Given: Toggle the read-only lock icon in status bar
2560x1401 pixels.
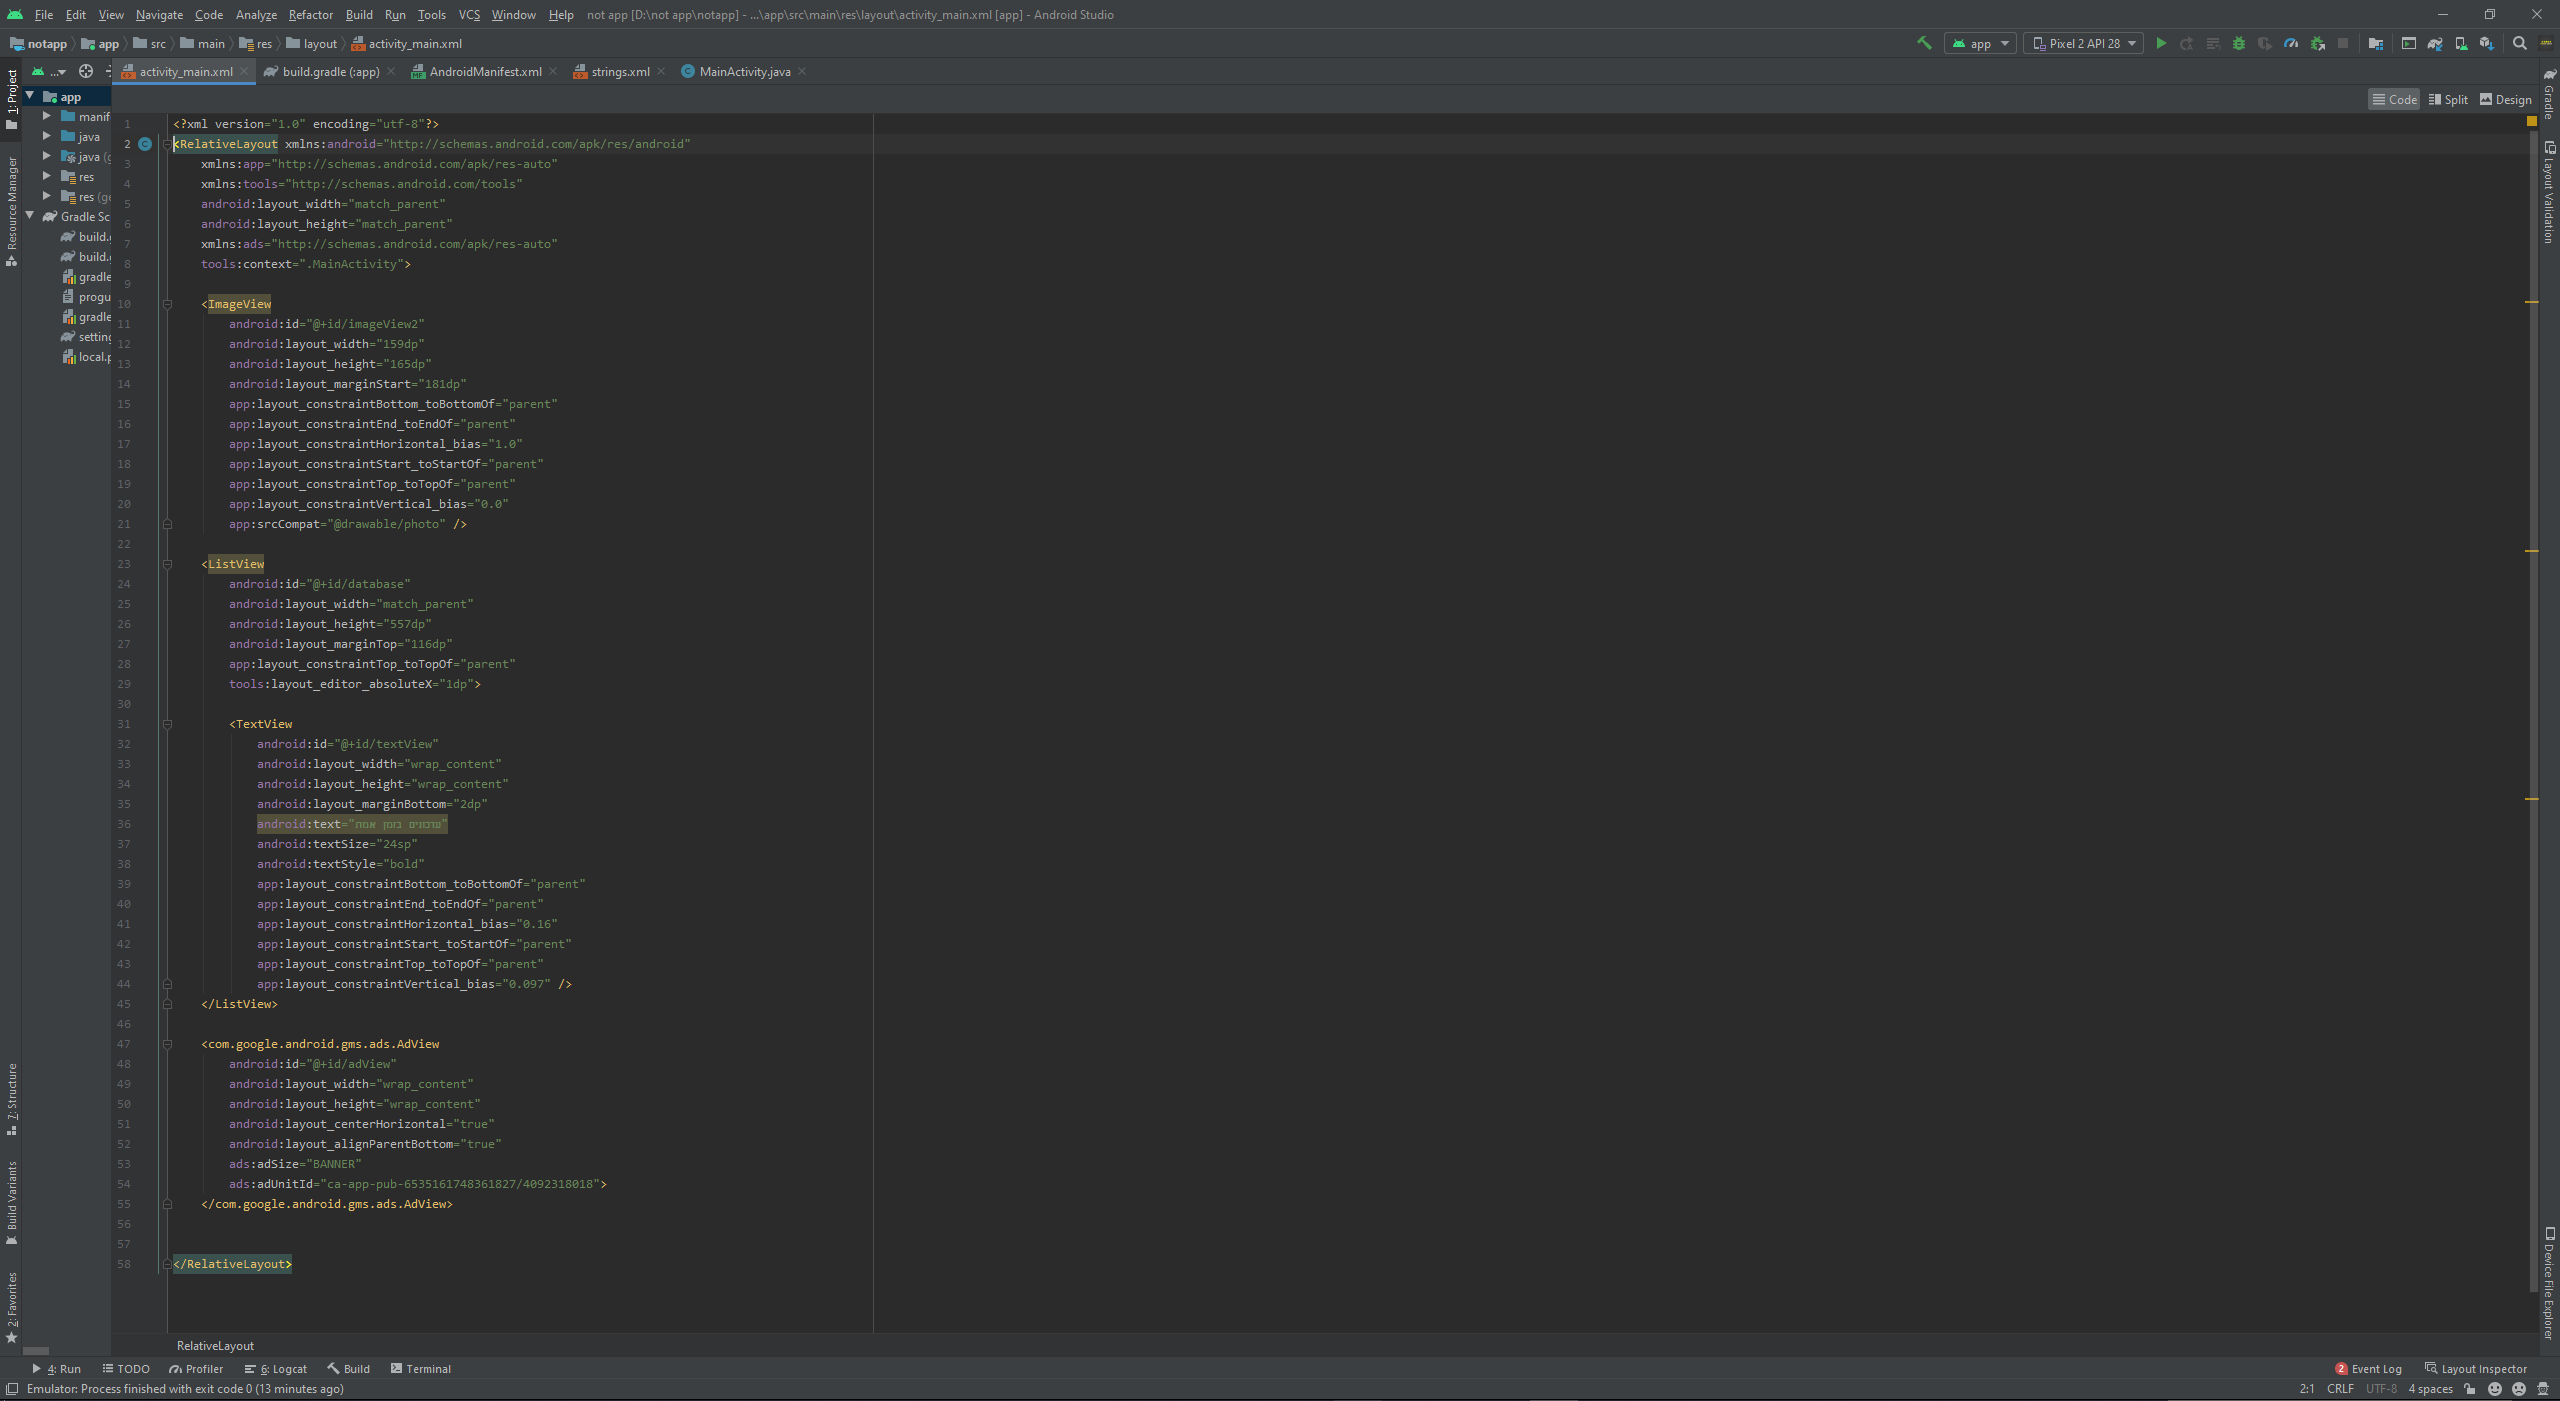Looking at the screenshot, I should coord(2470,1388).
